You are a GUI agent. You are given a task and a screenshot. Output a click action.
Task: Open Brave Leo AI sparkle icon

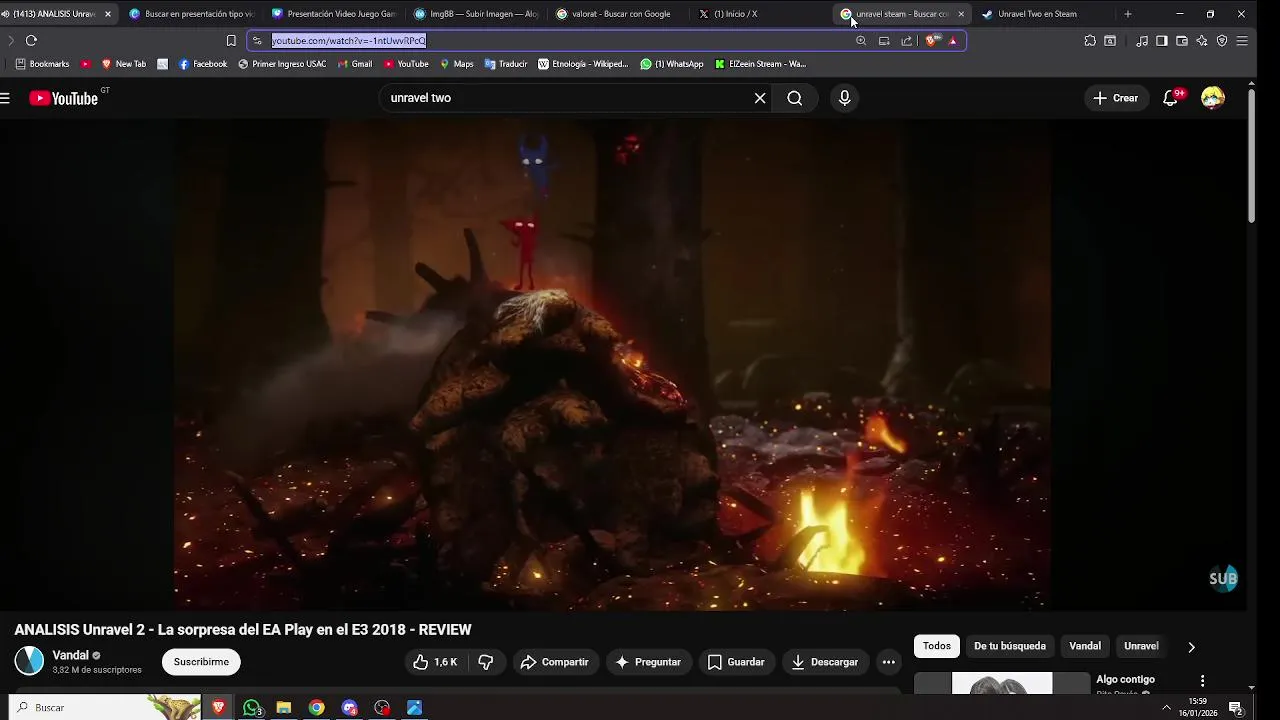(1202, 41)
